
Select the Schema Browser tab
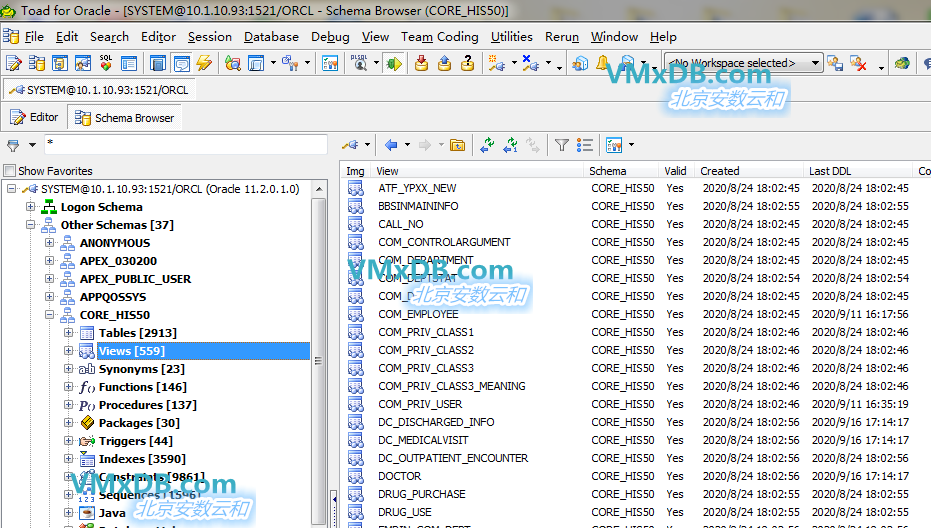pos(124,118)
